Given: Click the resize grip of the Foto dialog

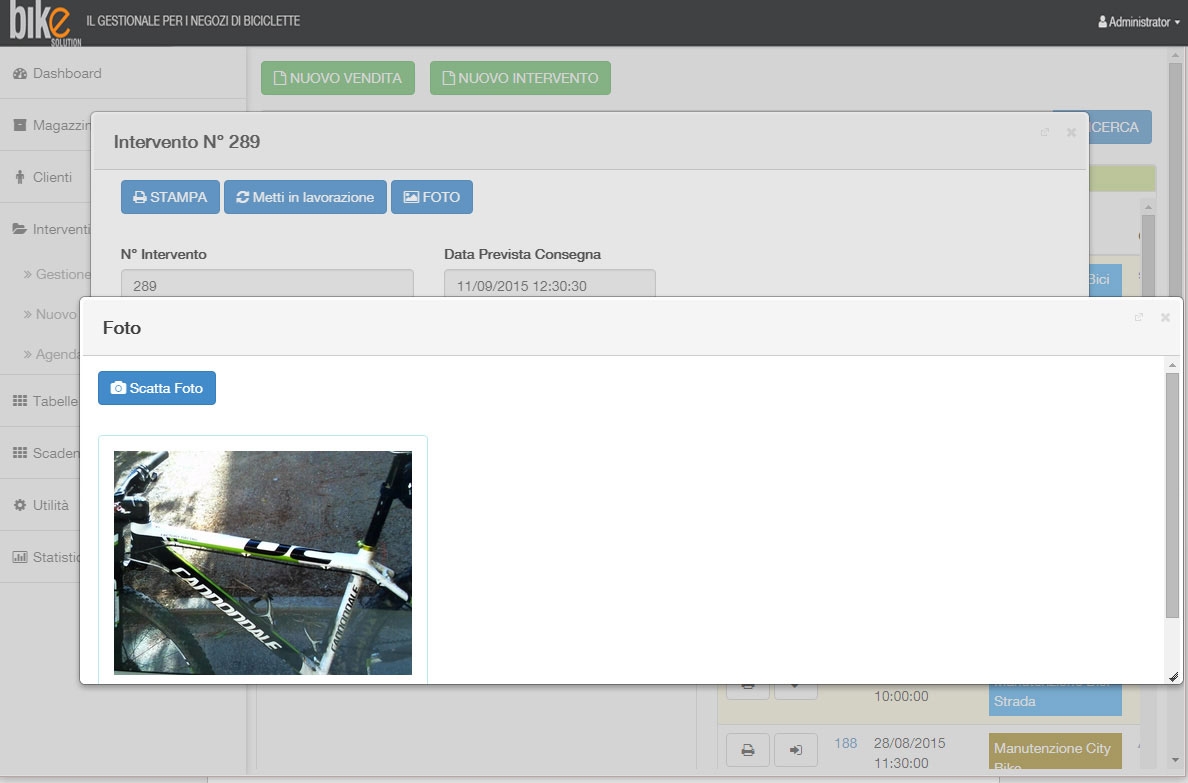Looking at the screenshot, I should coord(1174,677).
